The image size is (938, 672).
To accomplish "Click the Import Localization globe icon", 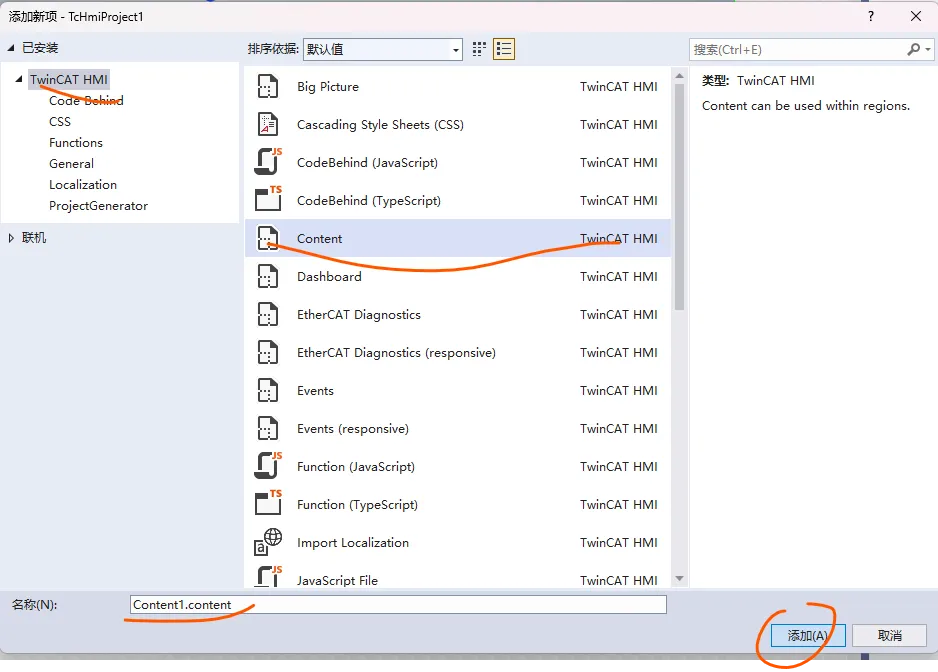I will tap(268, 542).
